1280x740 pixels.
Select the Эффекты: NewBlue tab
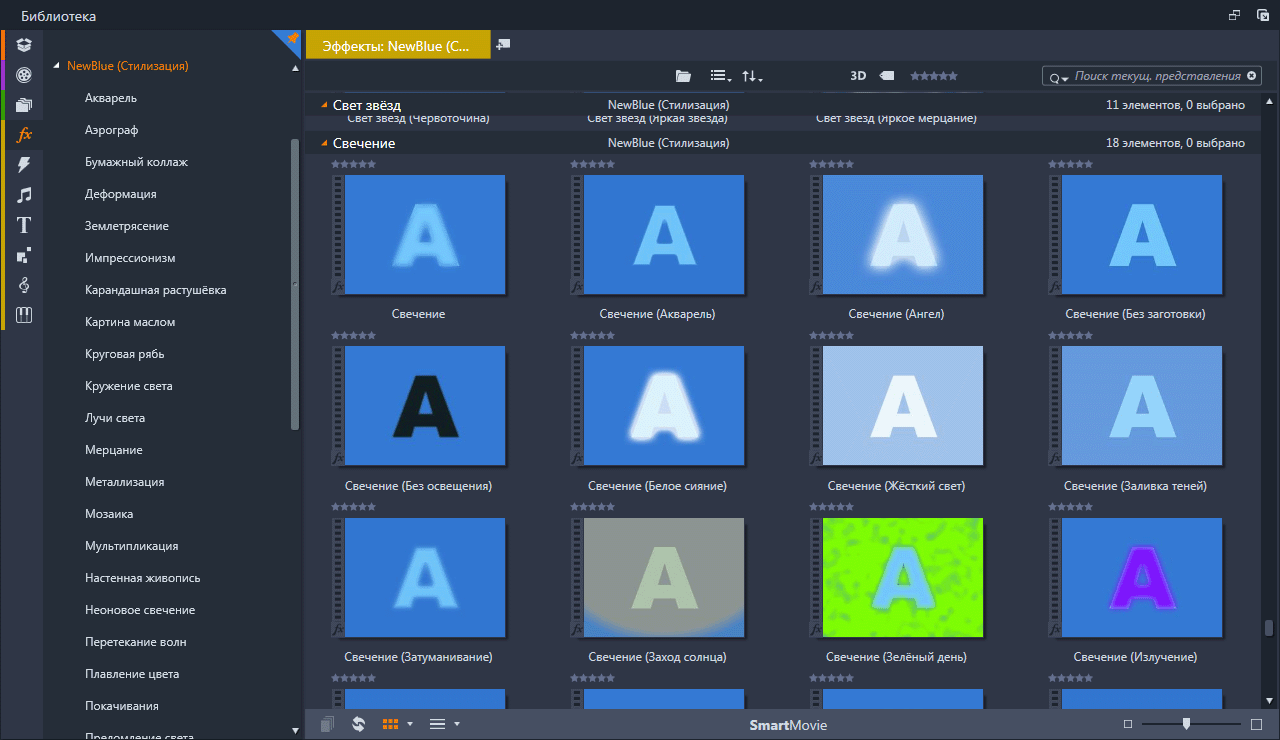point(398,46)
